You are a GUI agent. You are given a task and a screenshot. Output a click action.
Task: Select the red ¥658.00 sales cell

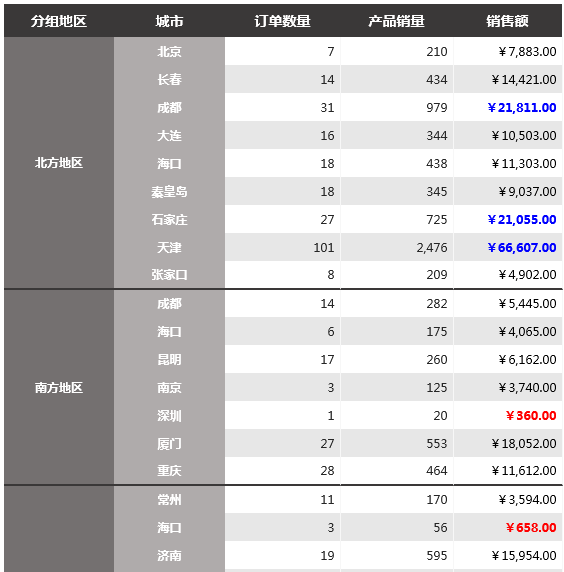point(507,527)
